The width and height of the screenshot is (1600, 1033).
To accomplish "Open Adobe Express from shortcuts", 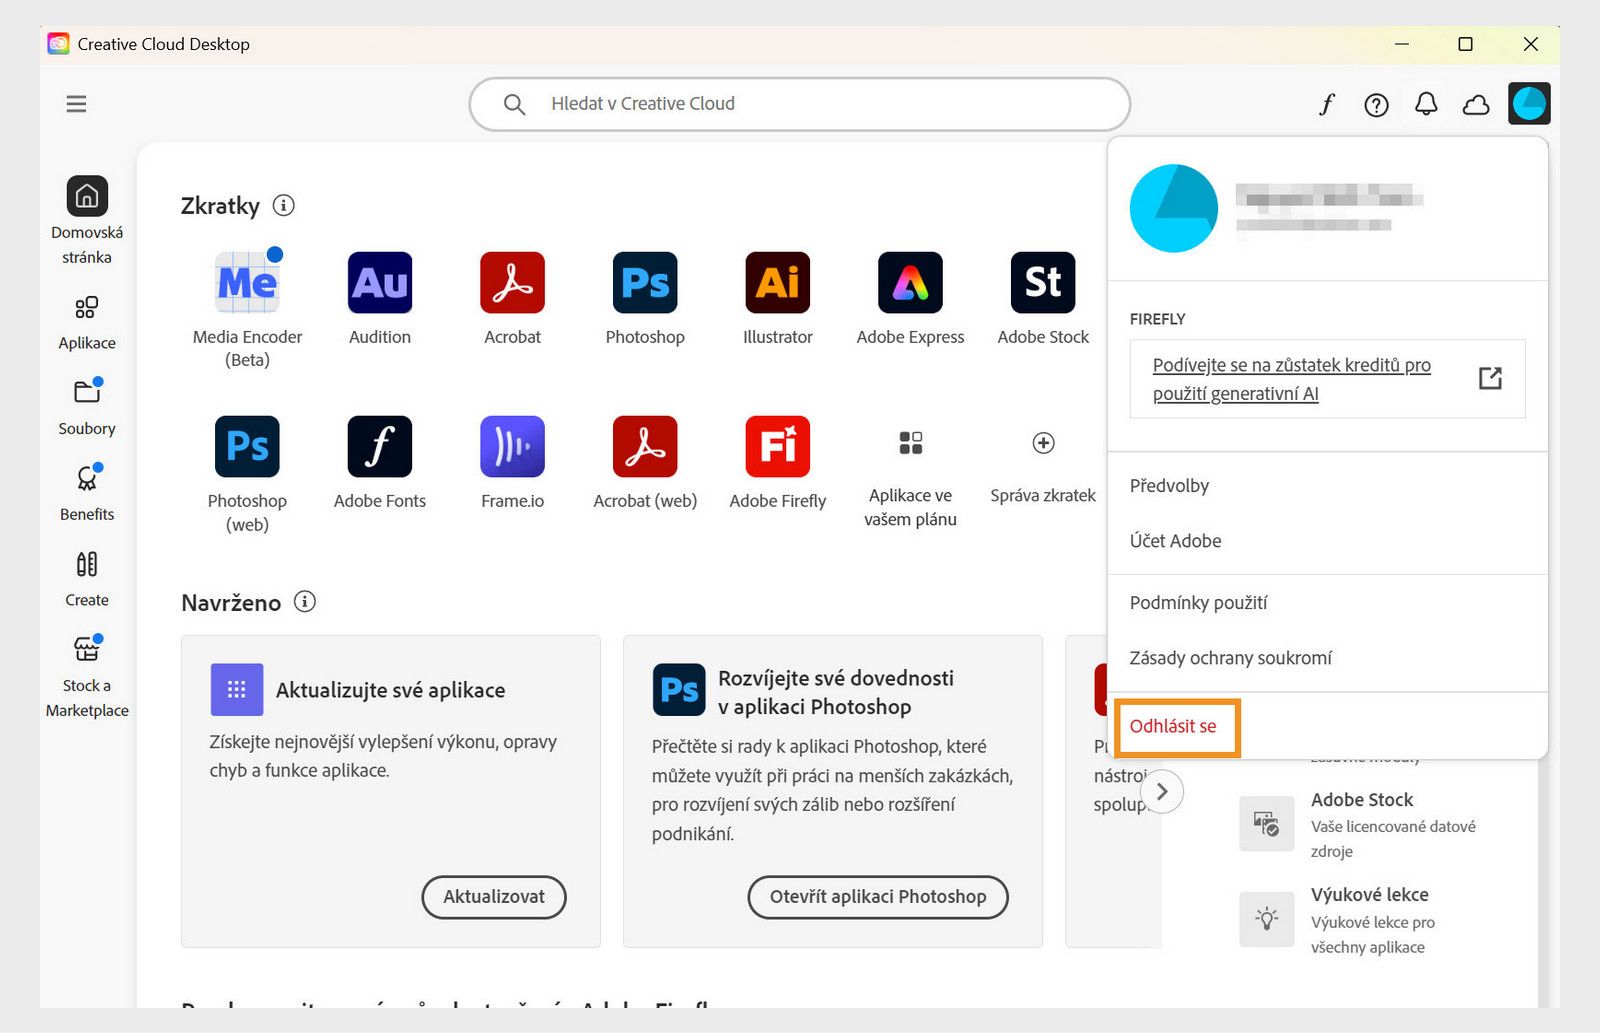I will click(909, 283).
